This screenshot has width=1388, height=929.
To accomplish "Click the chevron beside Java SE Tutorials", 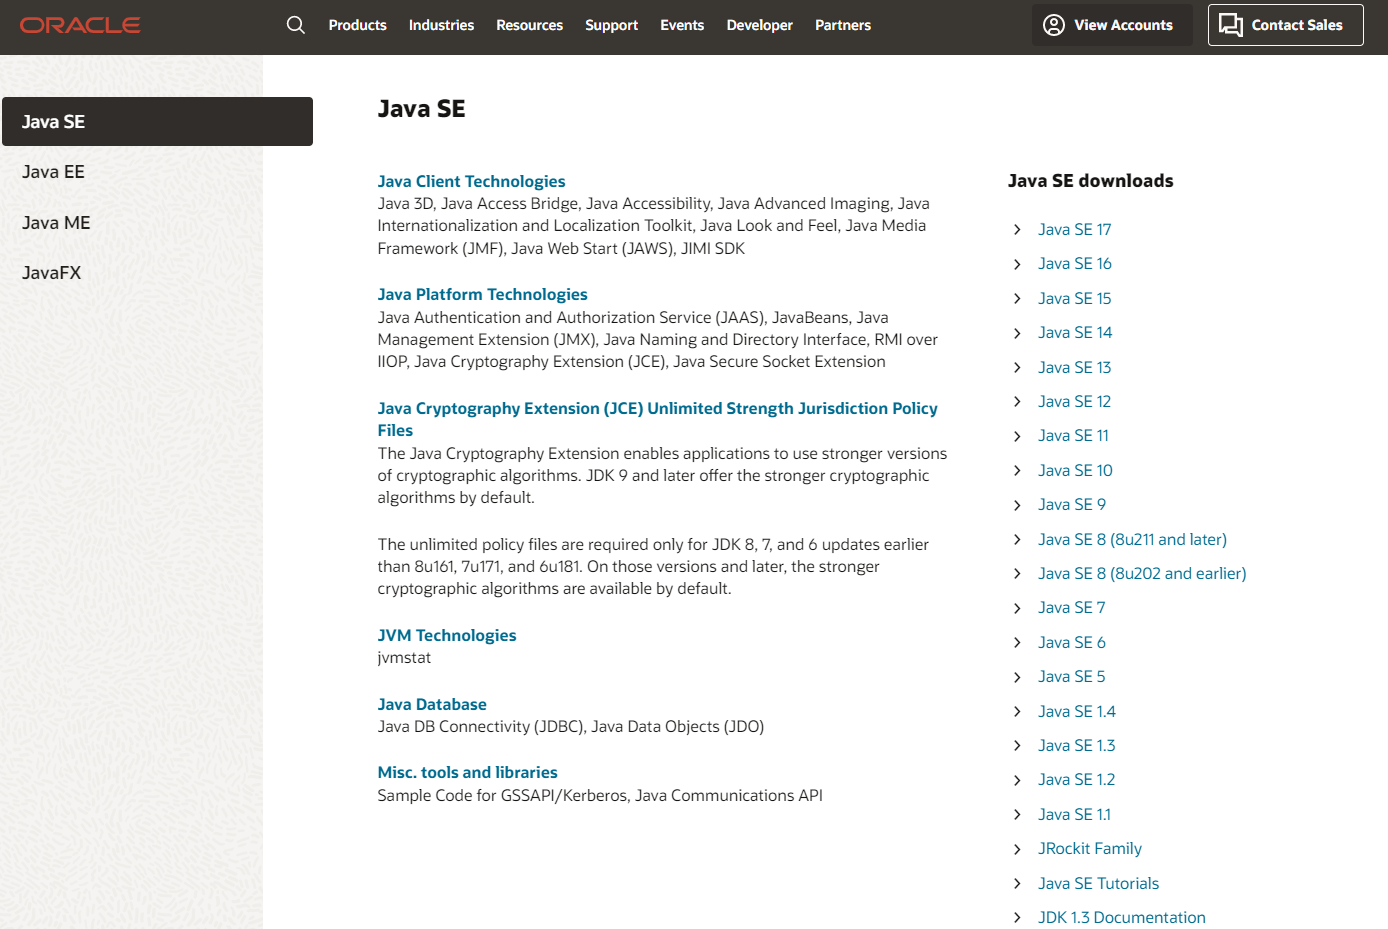I will click(1017, 884).
